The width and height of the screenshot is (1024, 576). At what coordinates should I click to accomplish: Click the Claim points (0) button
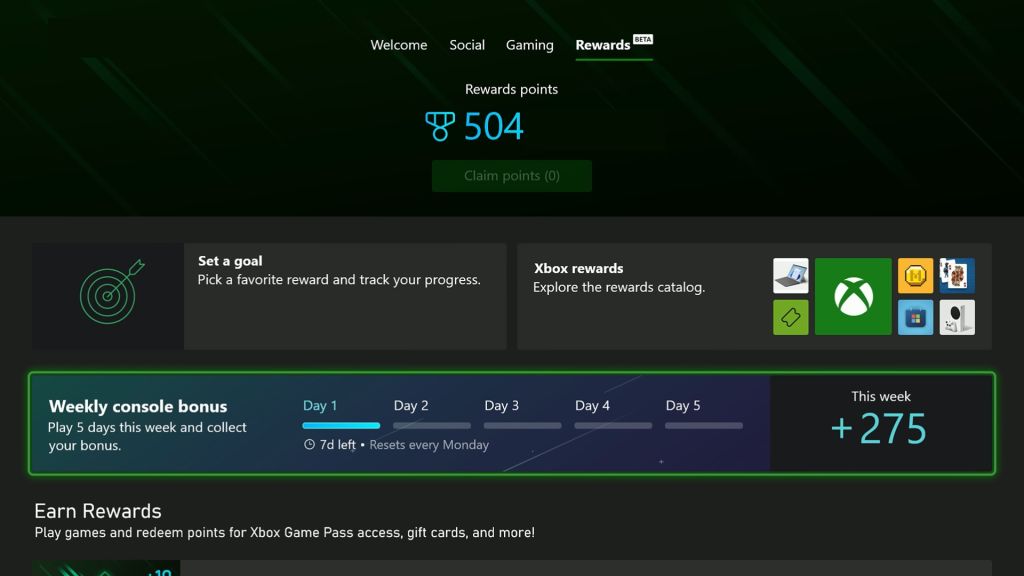[x=511, y=176]
